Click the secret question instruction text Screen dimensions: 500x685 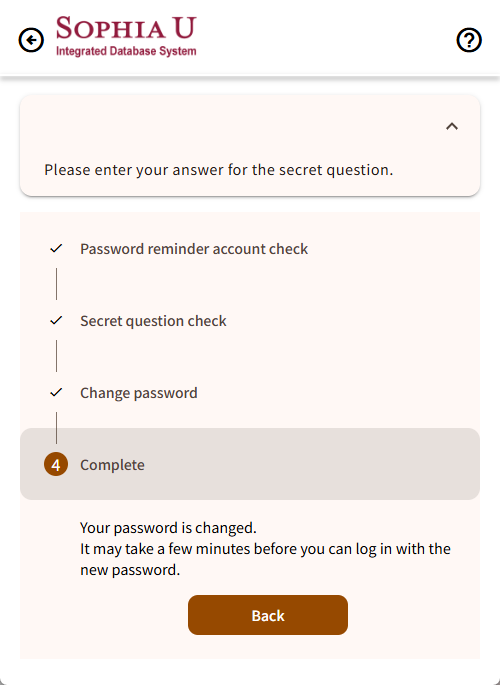[x=219, y=170]
